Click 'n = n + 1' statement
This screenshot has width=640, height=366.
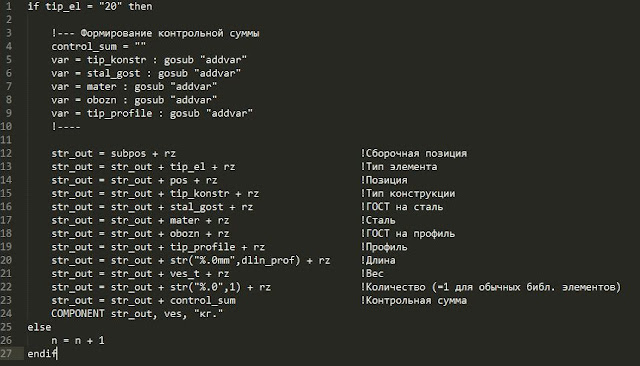[x=78, y=340]
